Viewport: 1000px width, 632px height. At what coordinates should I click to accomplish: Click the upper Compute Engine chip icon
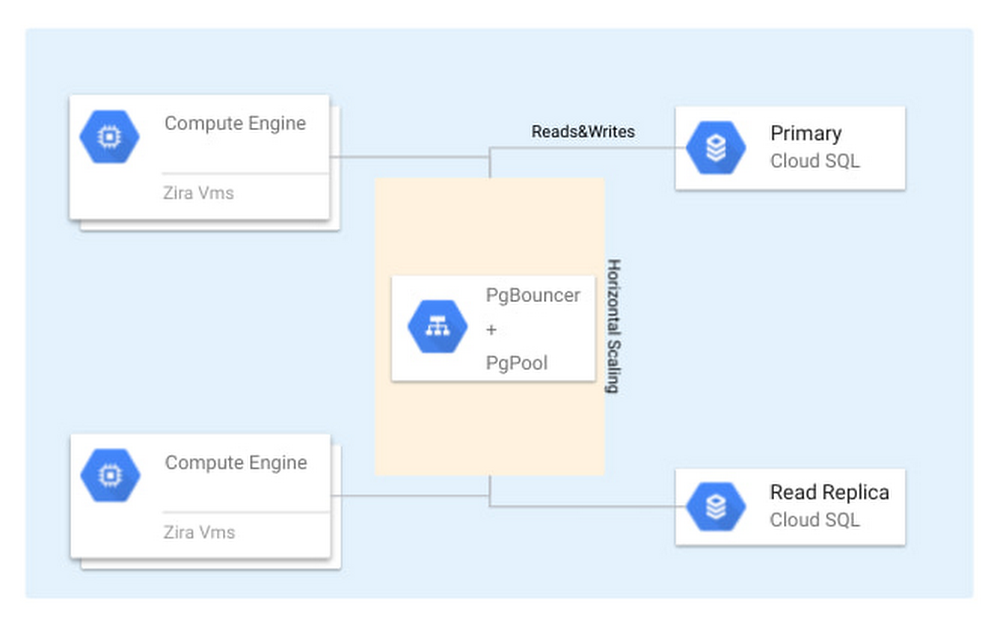click(x=110, y=136)
